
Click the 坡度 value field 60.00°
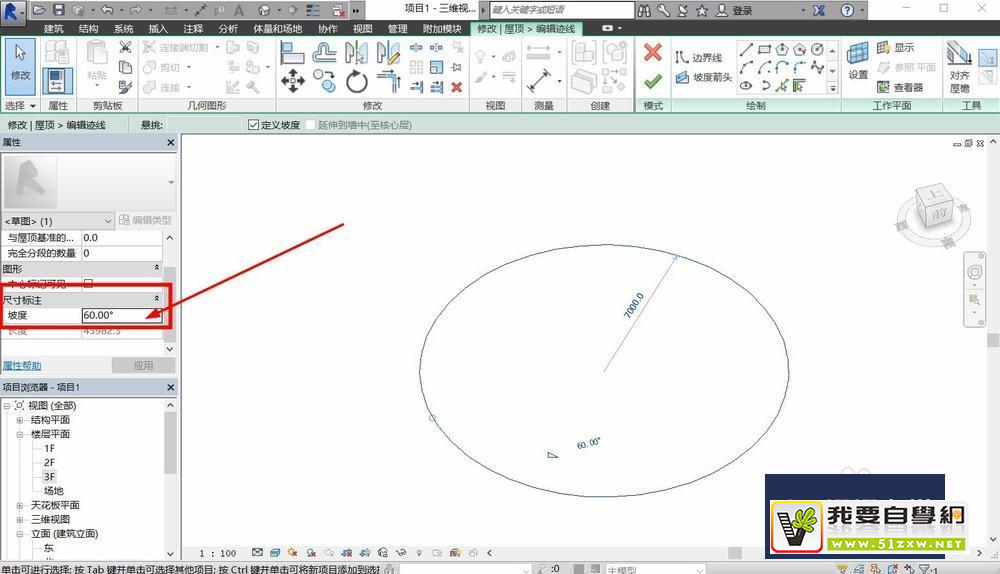coord(122,315)
